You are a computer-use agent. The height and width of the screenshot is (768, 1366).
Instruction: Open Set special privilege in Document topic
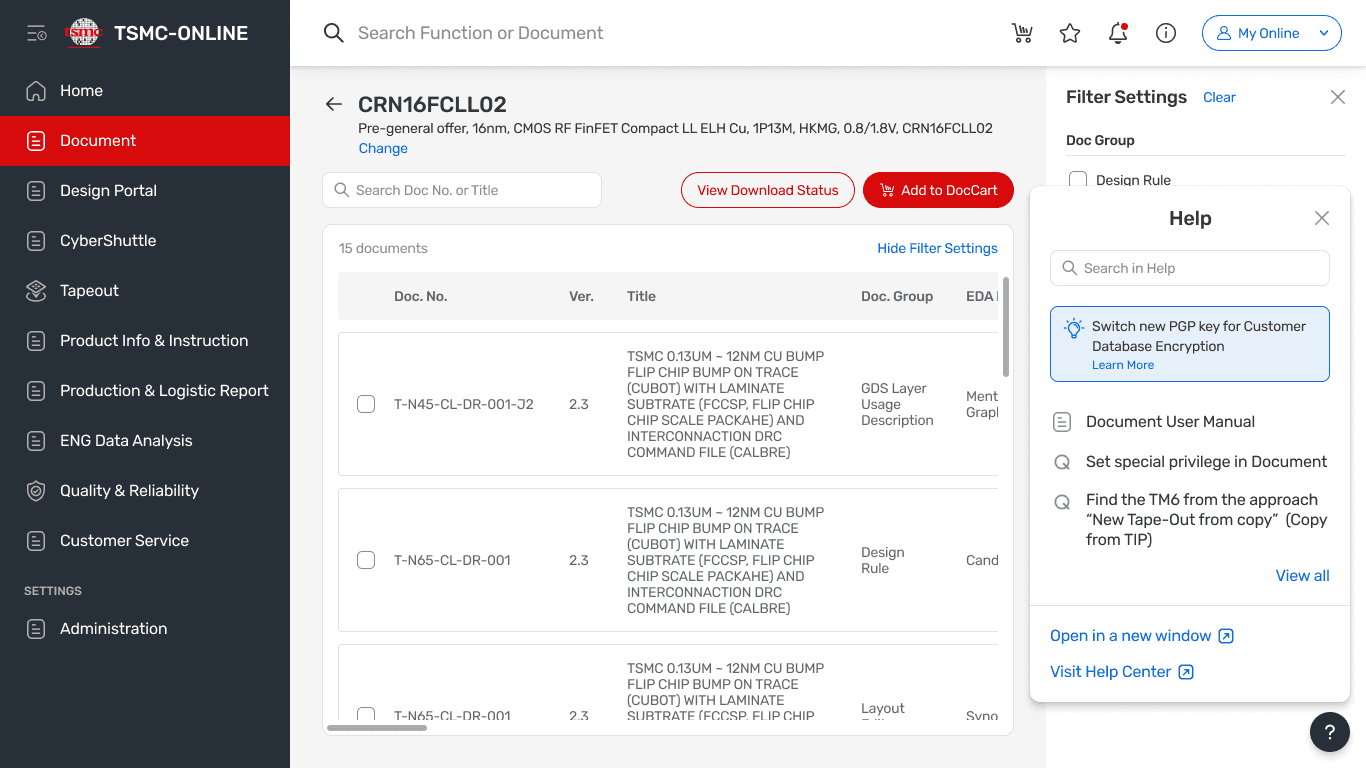[x=1206, y=462]
